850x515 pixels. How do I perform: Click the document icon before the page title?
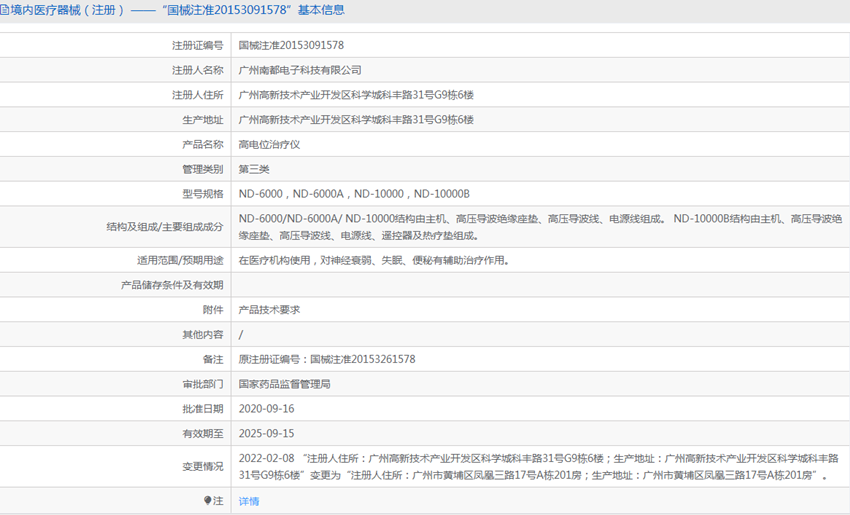click(x=4, y=10)
